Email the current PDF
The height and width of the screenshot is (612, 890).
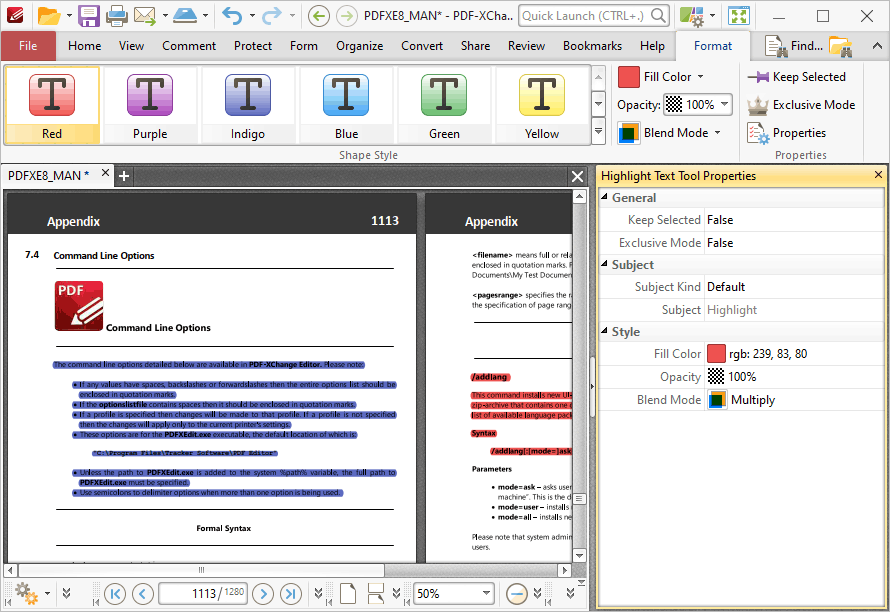(x=143, y=15)
